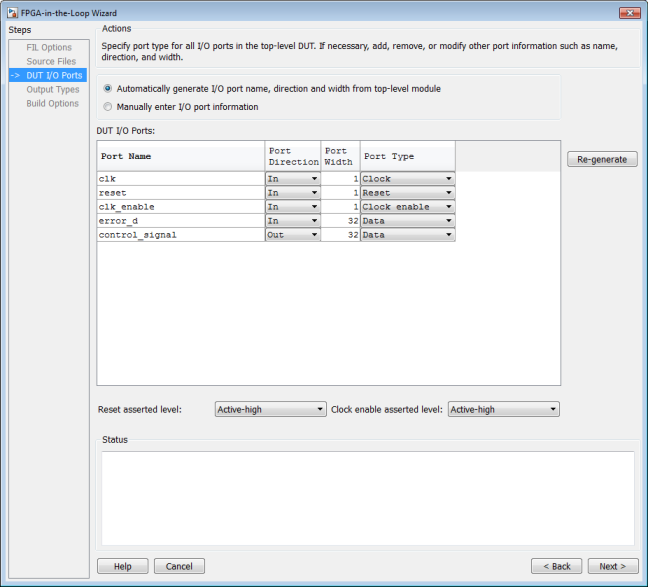
Task: Open Clock enable asserted level dropdown
Action: 503,409
